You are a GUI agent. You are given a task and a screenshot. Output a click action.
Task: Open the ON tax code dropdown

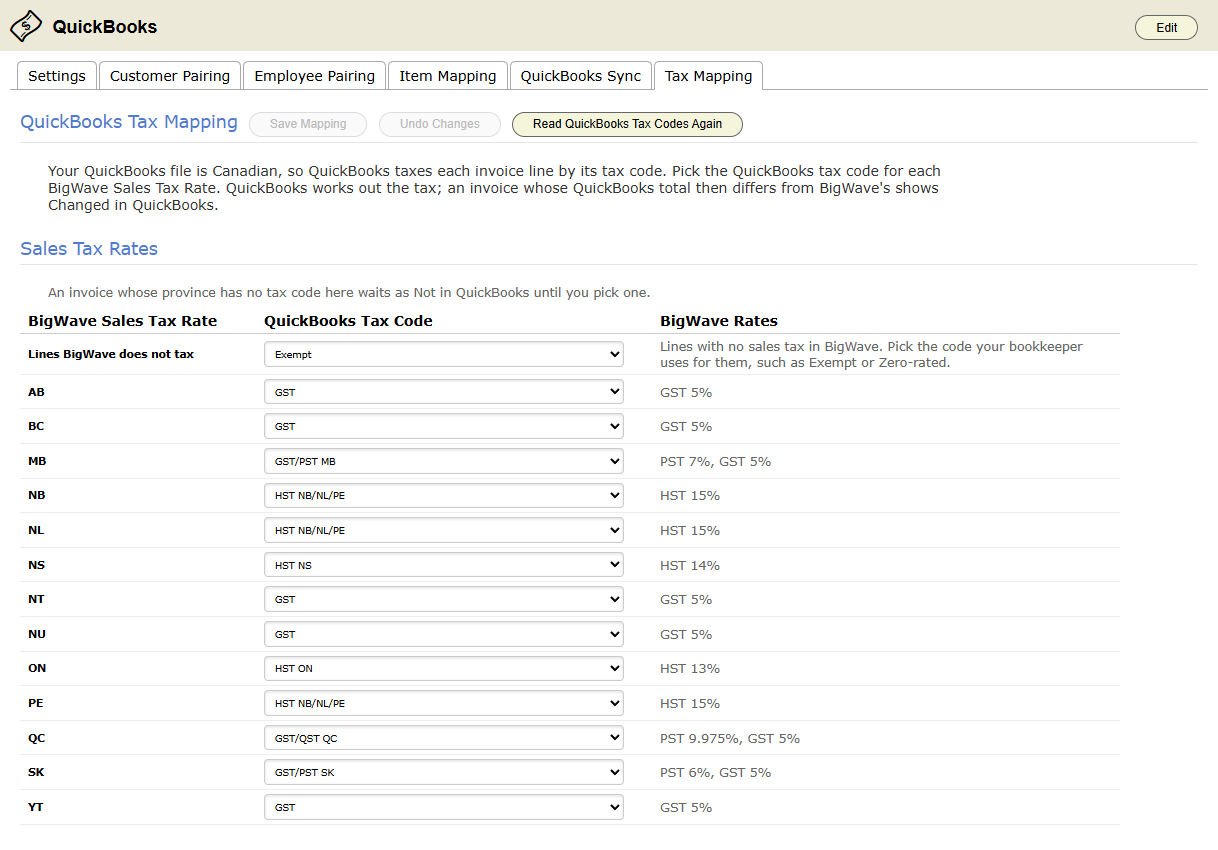click(x=444, y=668)
